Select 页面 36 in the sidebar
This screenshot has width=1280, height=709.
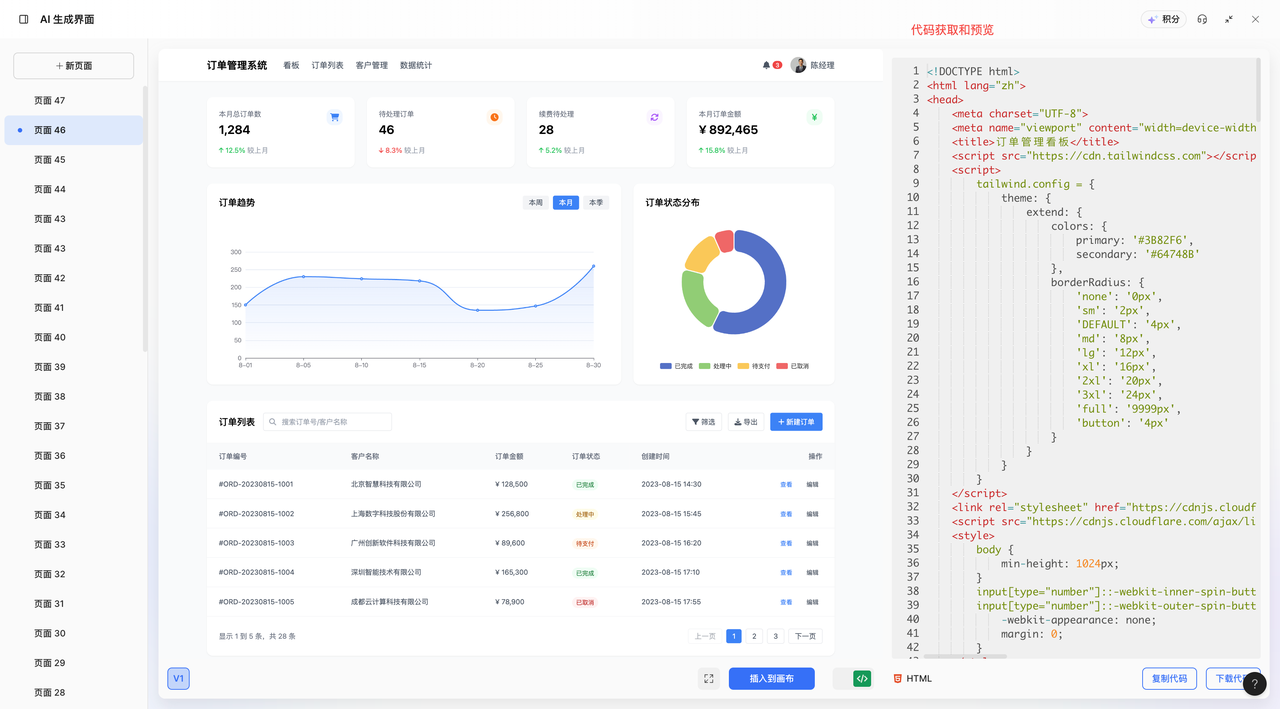point(74,455)
